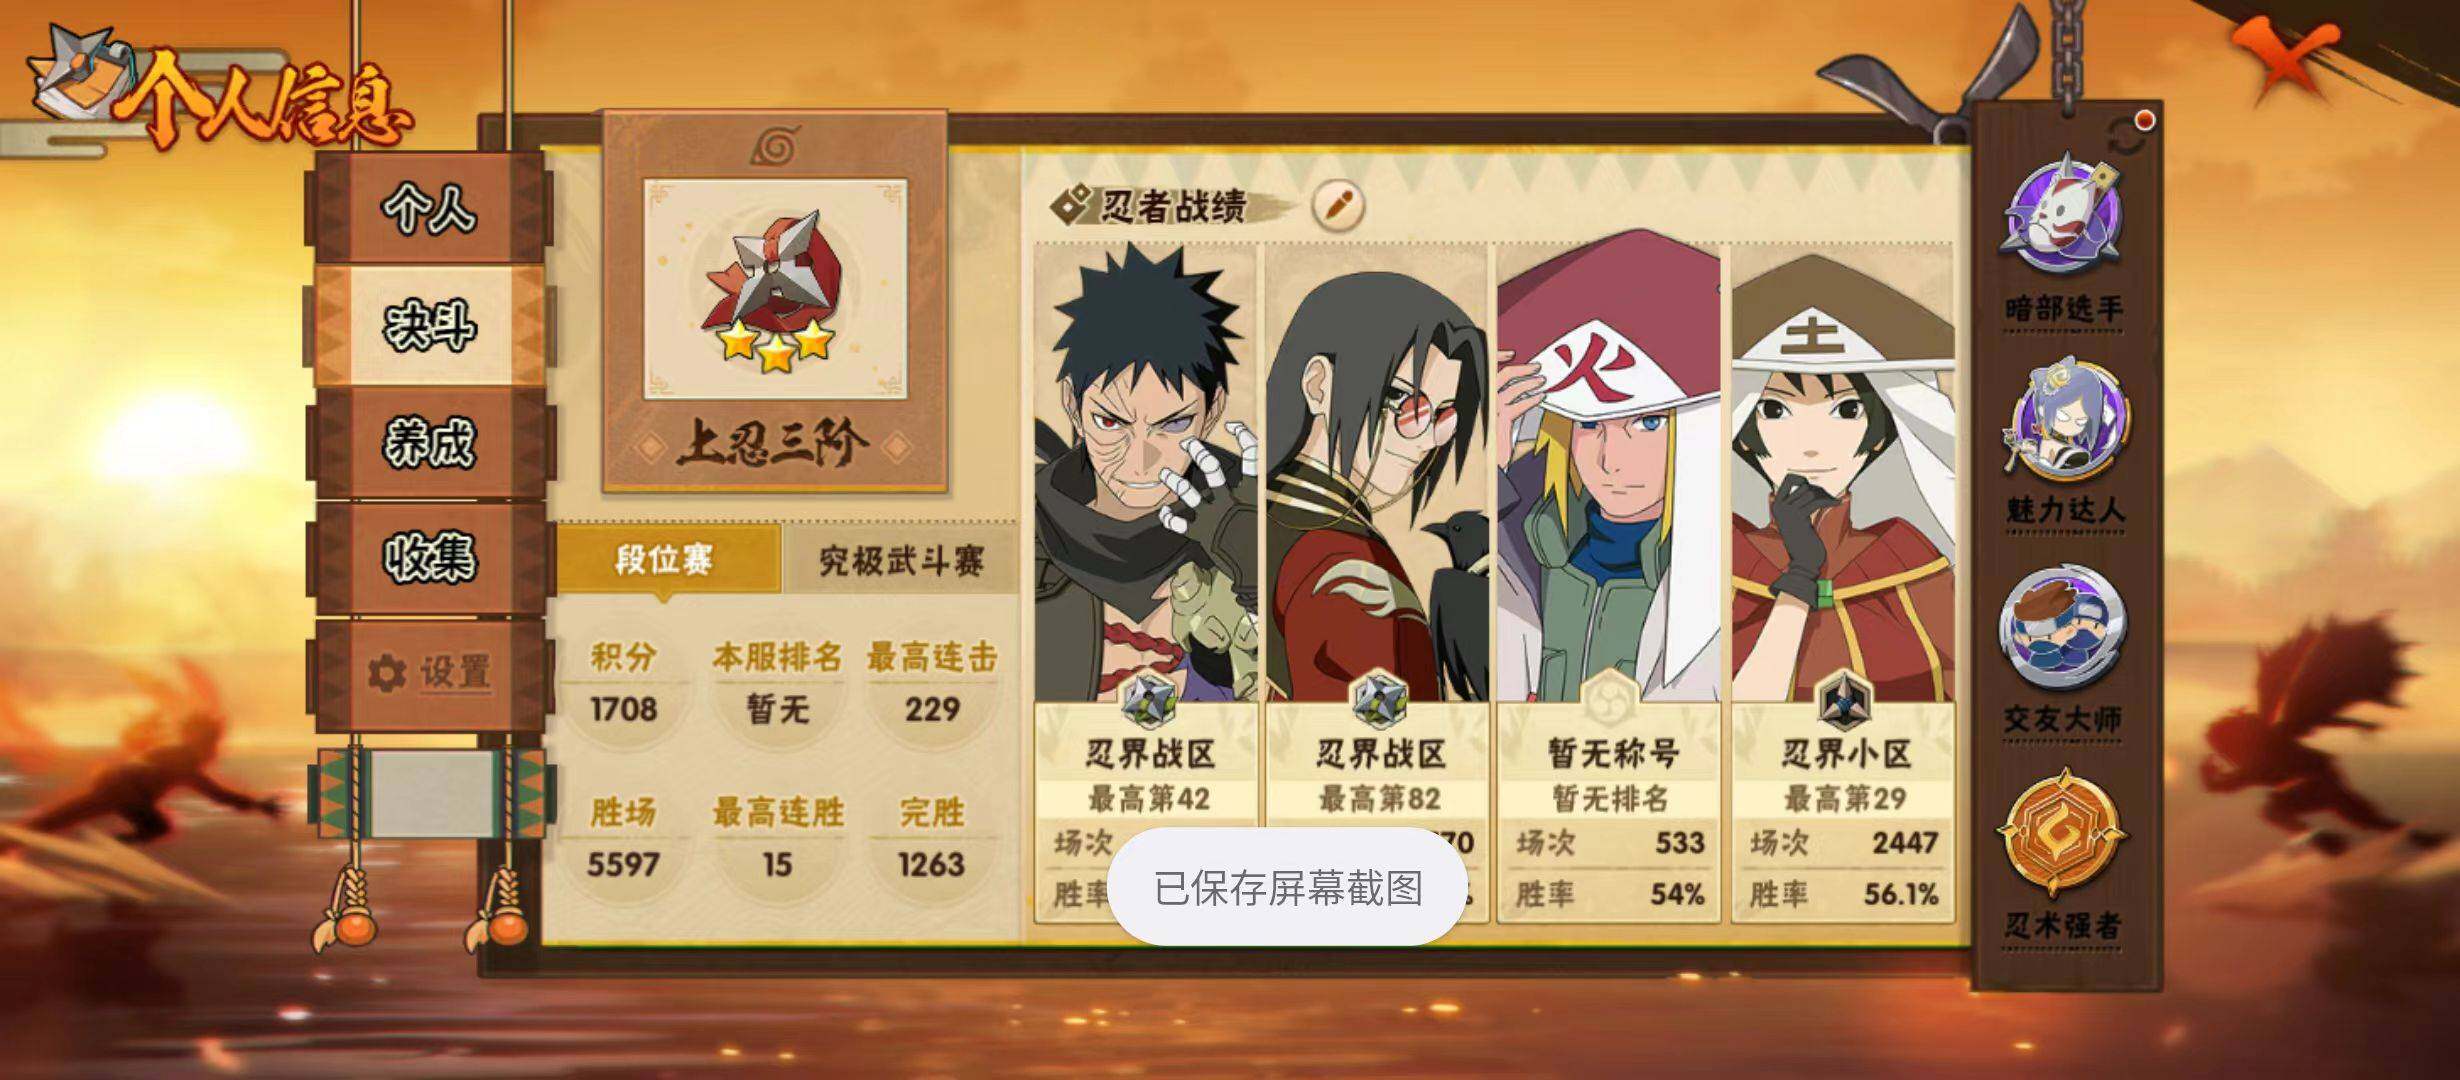Open the 暗部选手 mask badge
This screenshot has height=1080, width=2460.
(2063, 214)
